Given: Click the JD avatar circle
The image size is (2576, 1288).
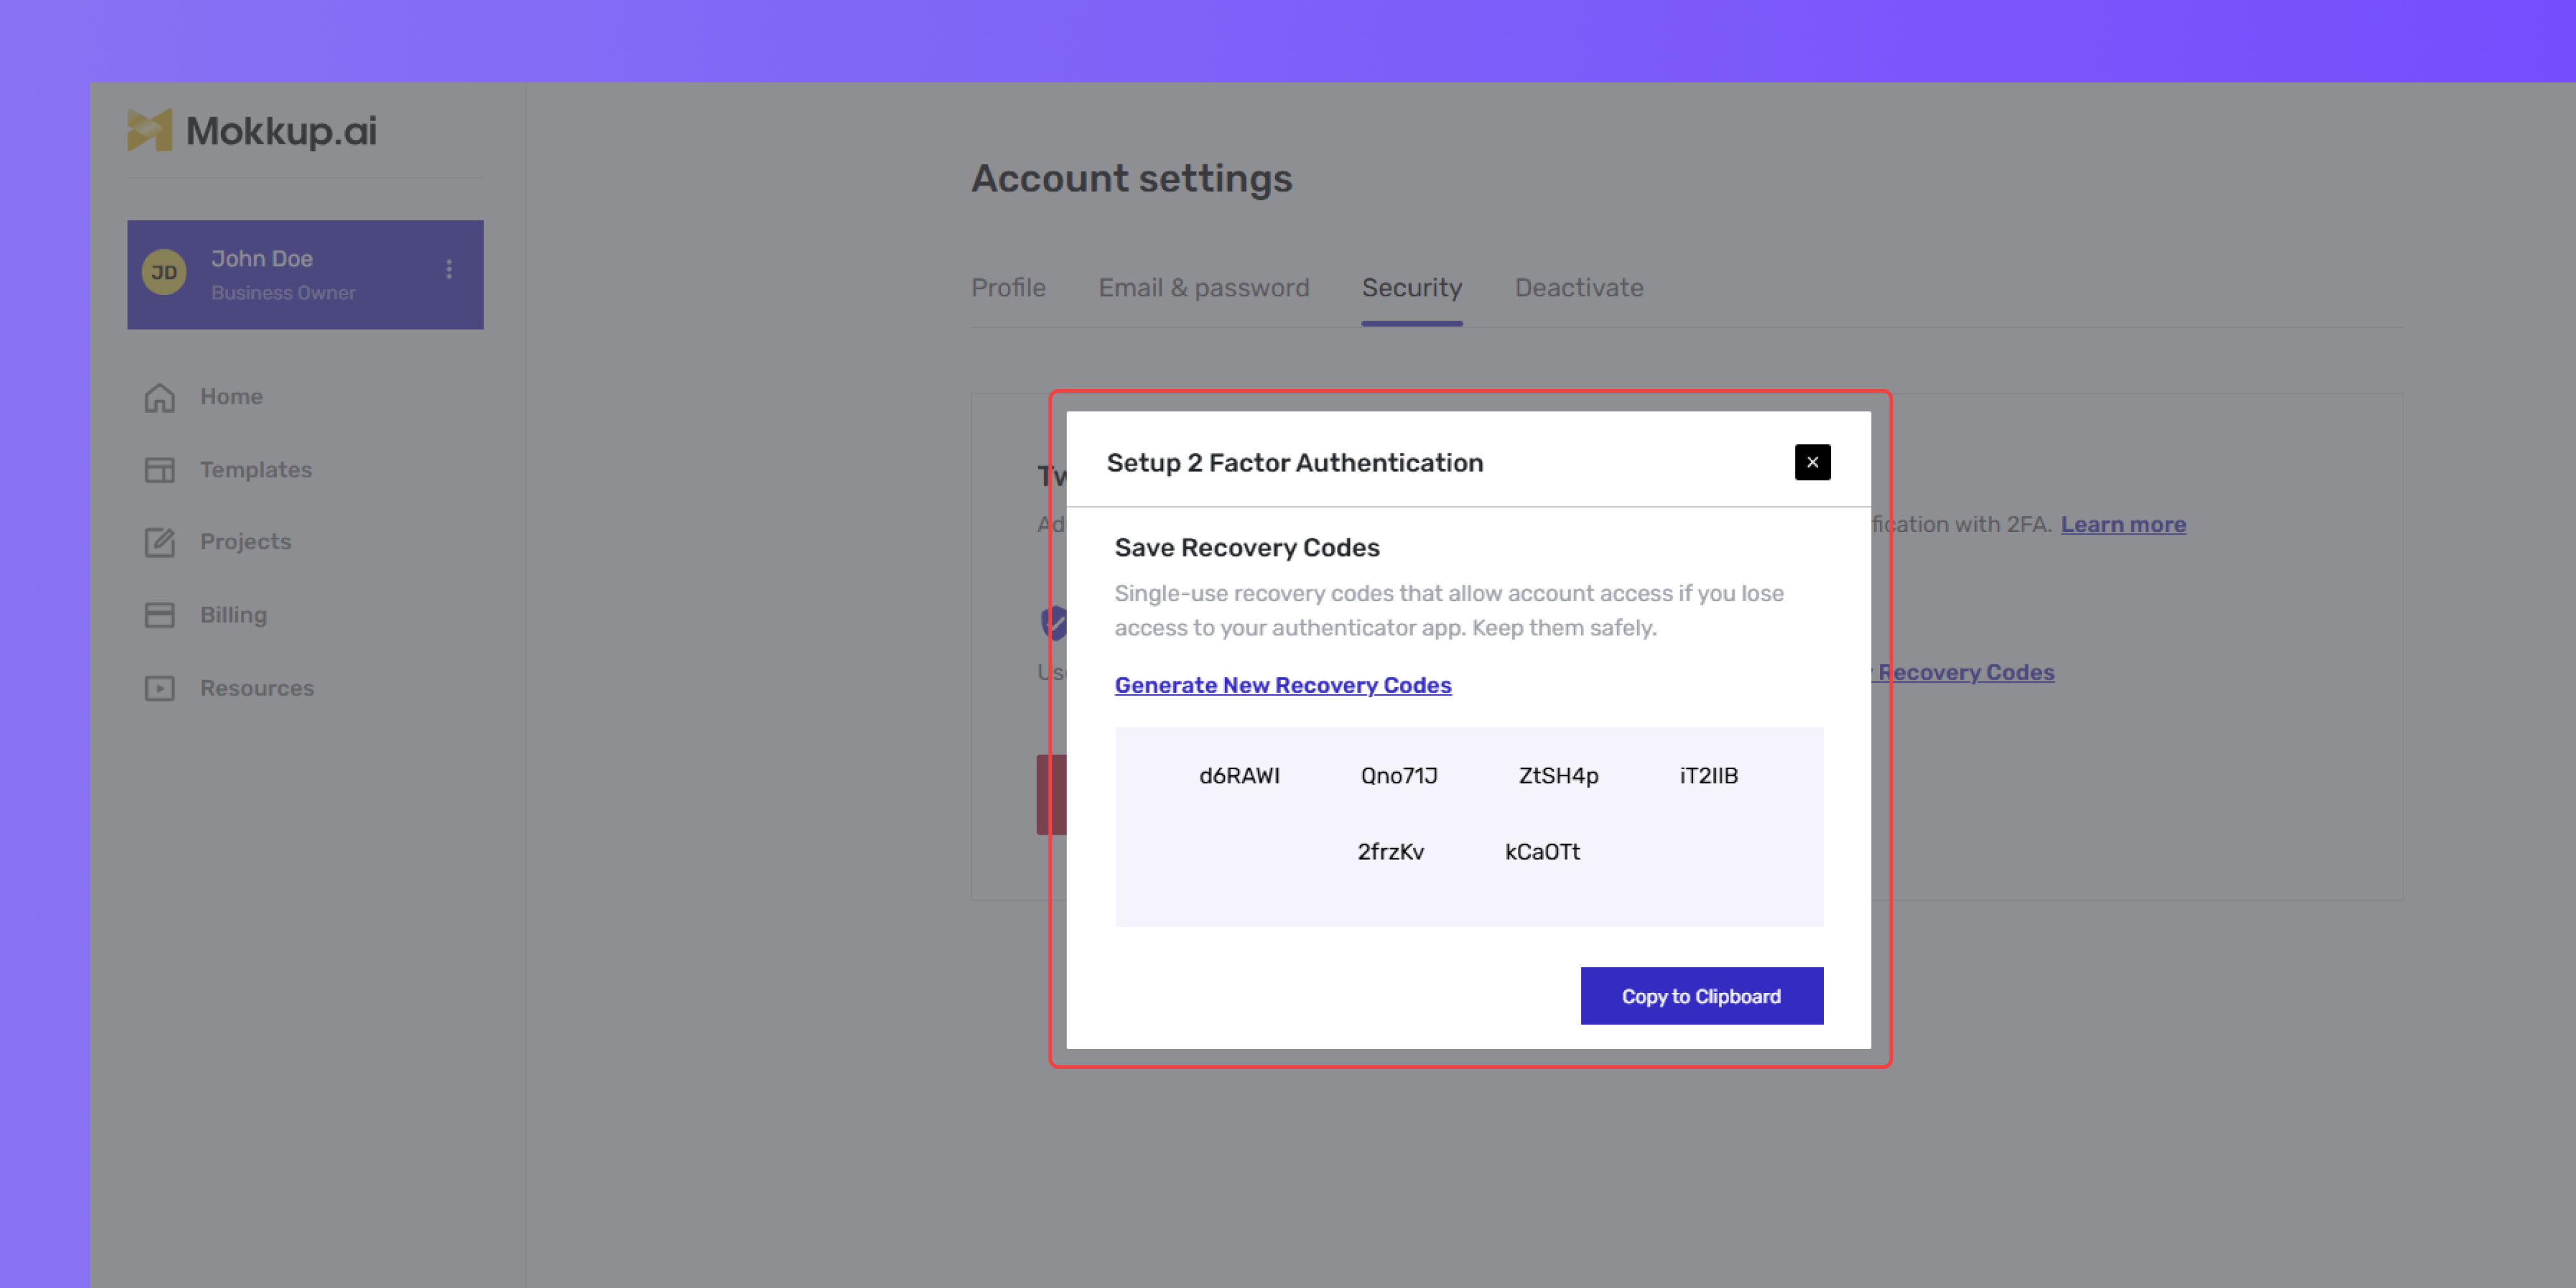Looking at the screenshot, I should (x=164, y=273).
